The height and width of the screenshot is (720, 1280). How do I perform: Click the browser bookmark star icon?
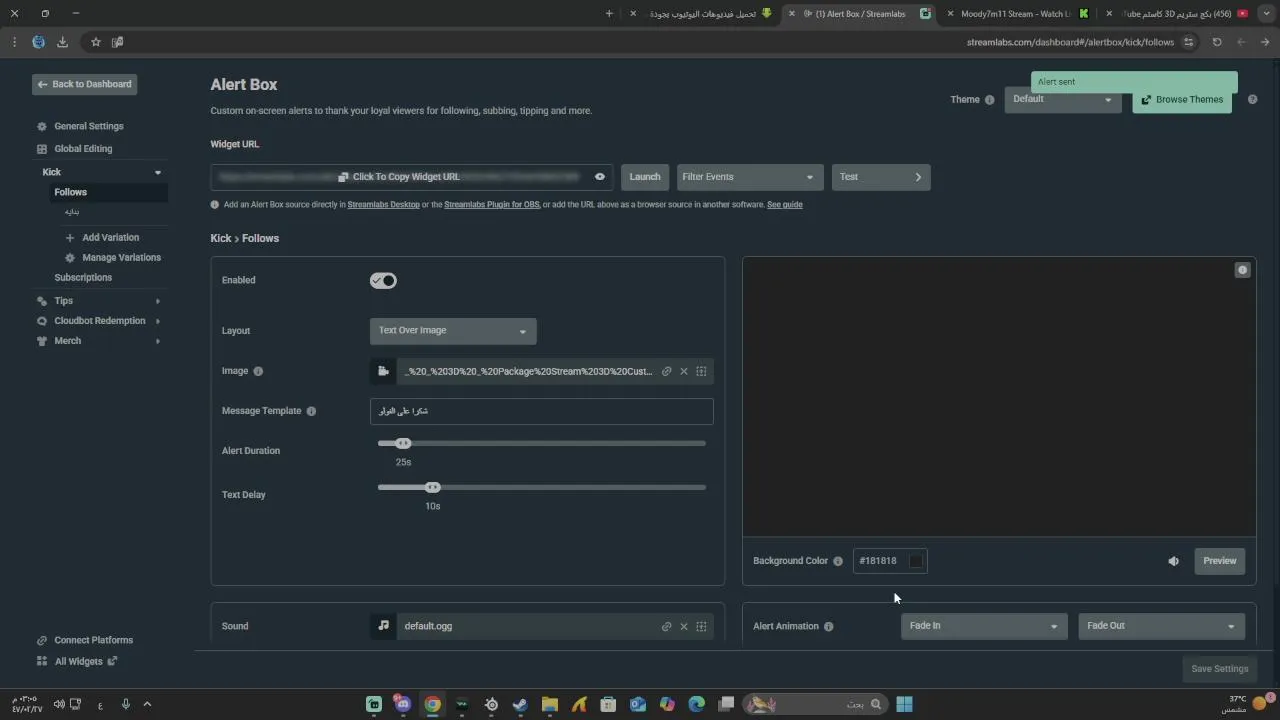(96, 42)
